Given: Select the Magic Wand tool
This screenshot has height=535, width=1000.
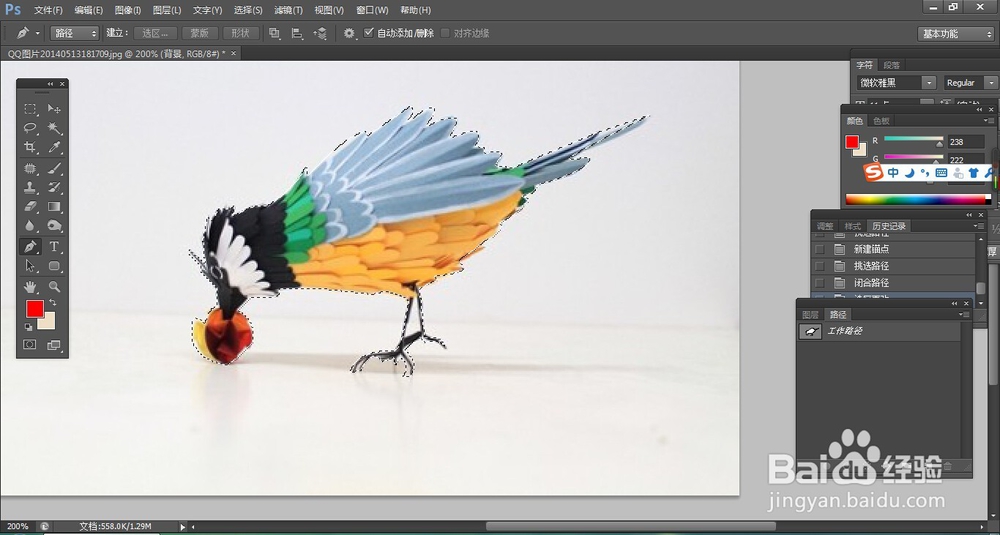Looking at the screenshot, I should tap(54, 128).
